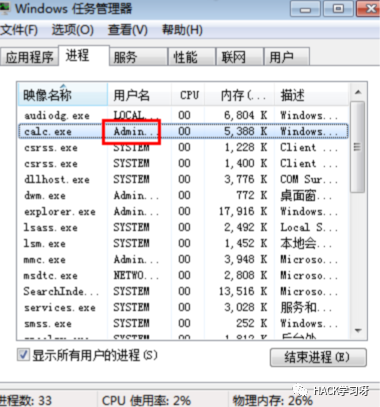This screenshot has height=407, width=380.
Task: Click the vertical scrollbar thumb
Action: [358, 147]
